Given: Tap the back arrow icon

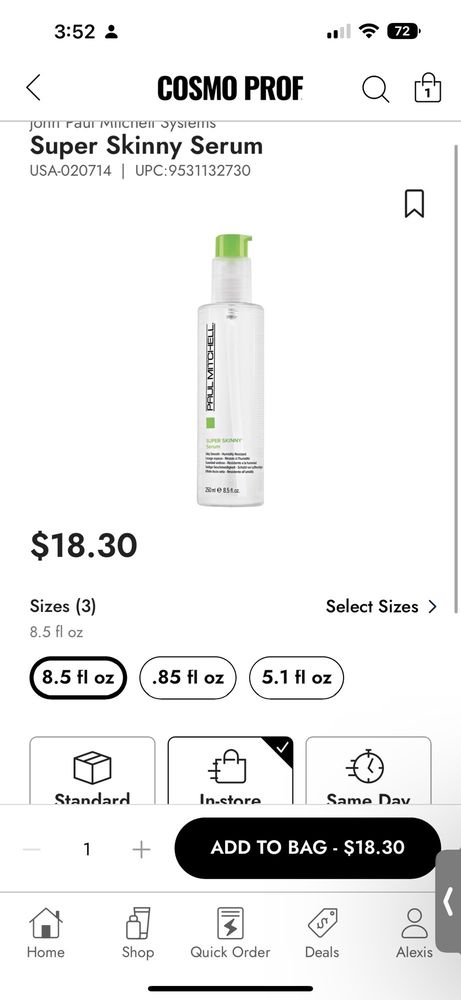Looking at the screenshot, I should 33,87.
